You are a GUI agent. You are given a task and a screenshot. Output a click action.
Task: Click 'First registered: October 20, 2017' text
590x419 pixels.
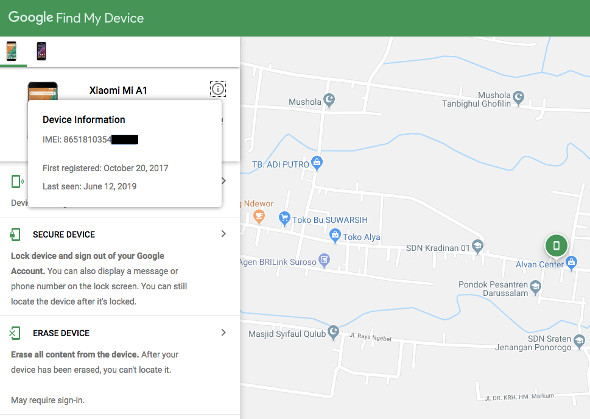105,168
